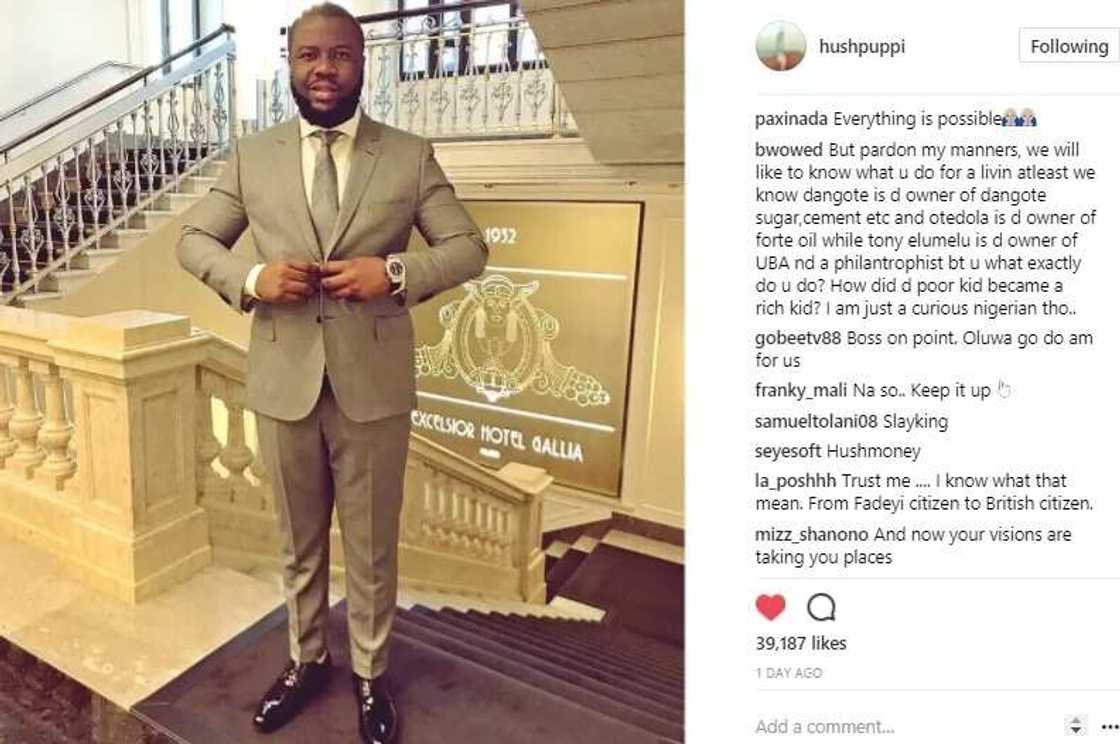Open paxinada's profile from comment
The image size is (1120, 744).
click(x=792, y=119)
